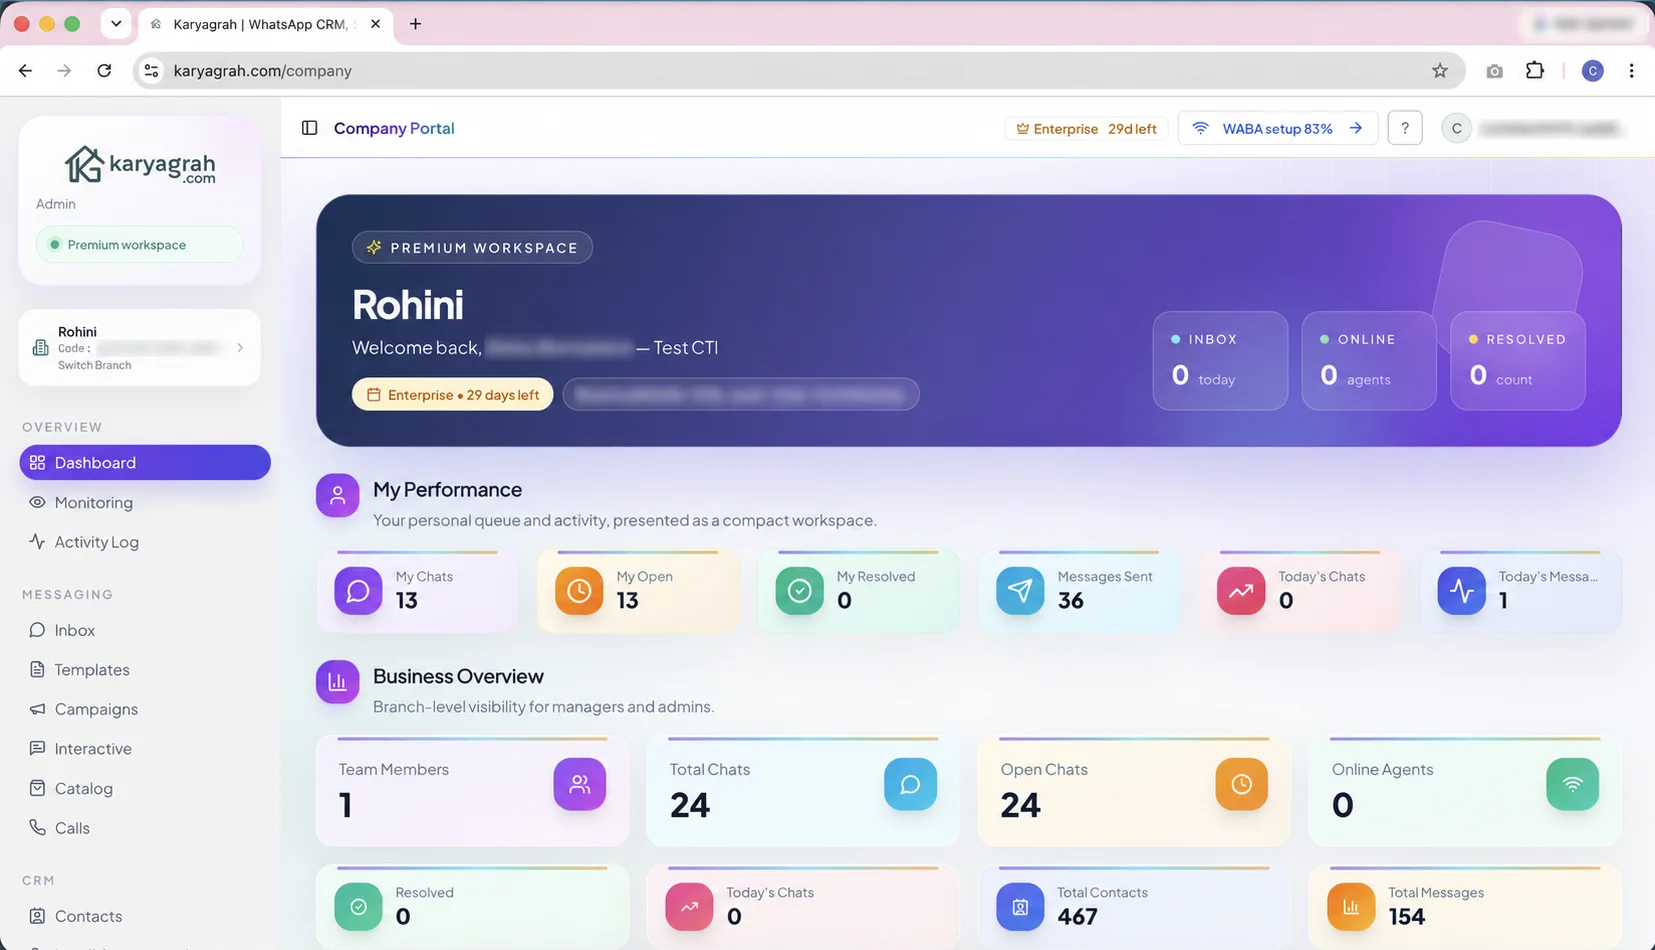Click the My Resolved checkmark icon
Viewport: 1655px width, 950px height.
[800, 591]
